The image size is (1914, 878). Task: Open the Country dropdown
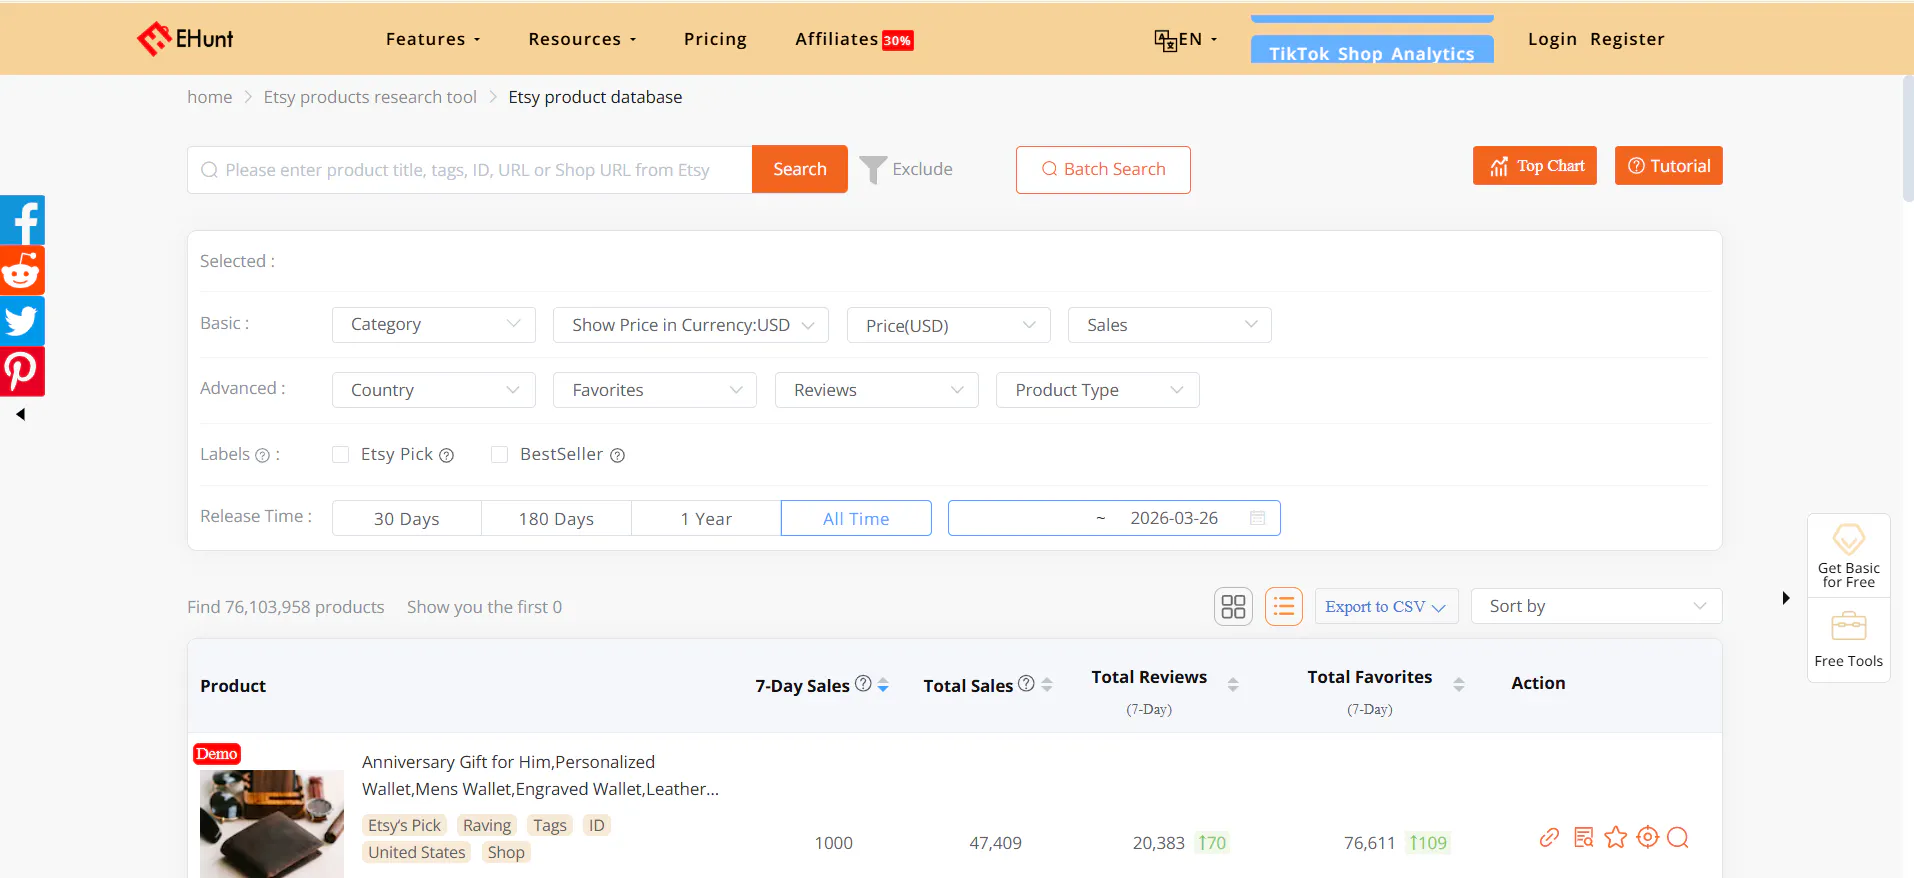[434, 390]
